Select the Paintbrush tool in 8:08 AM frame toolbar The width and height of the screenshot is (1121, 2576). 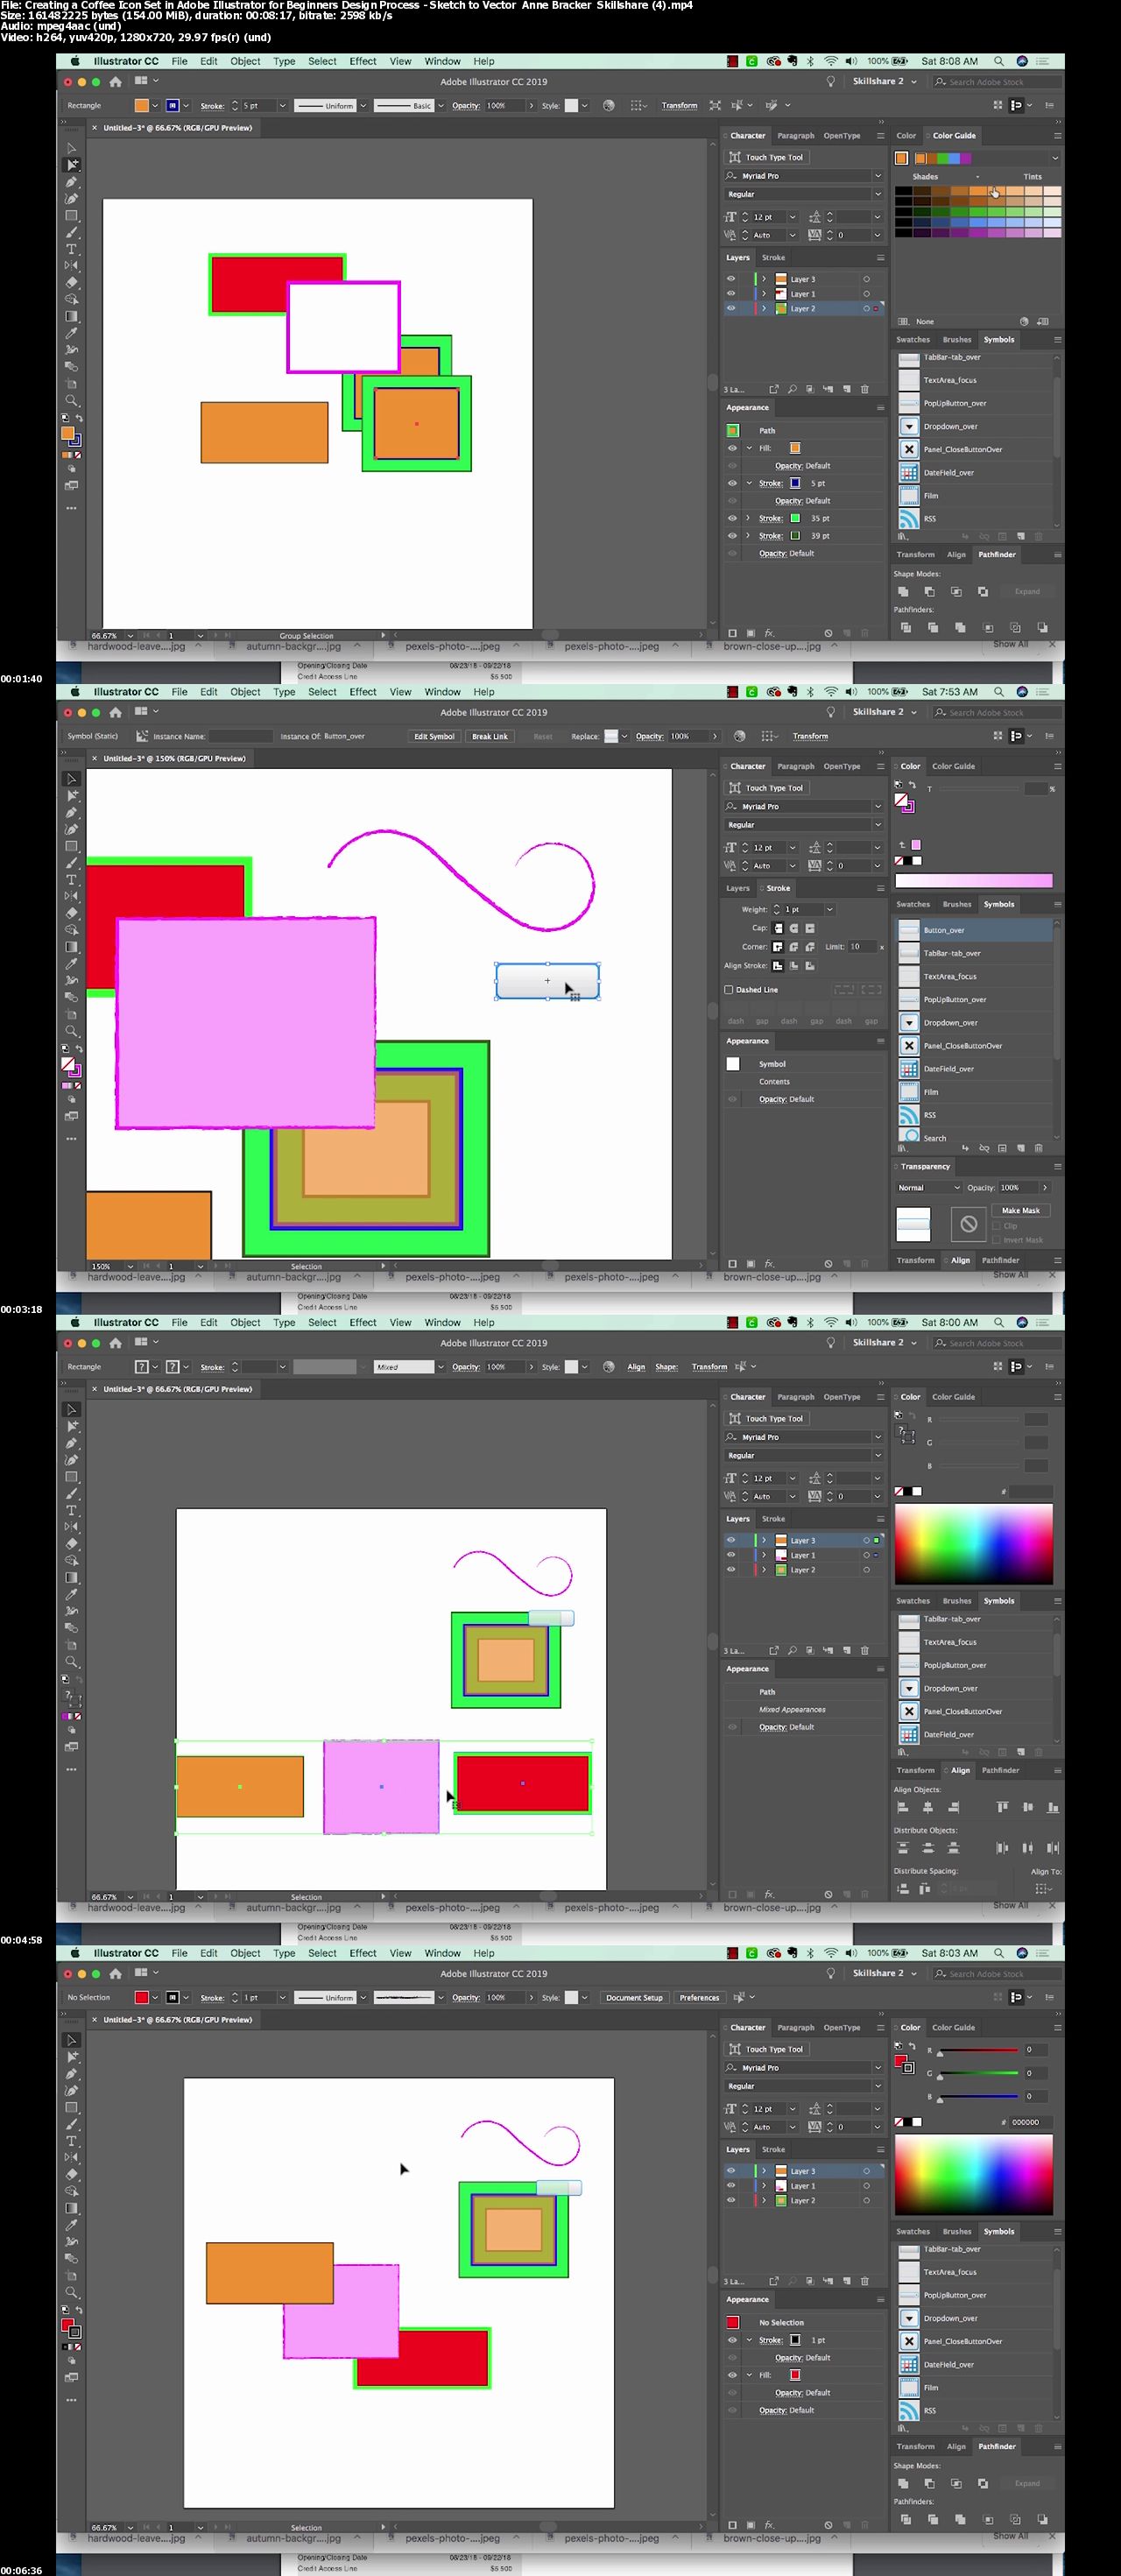point(71,232)
